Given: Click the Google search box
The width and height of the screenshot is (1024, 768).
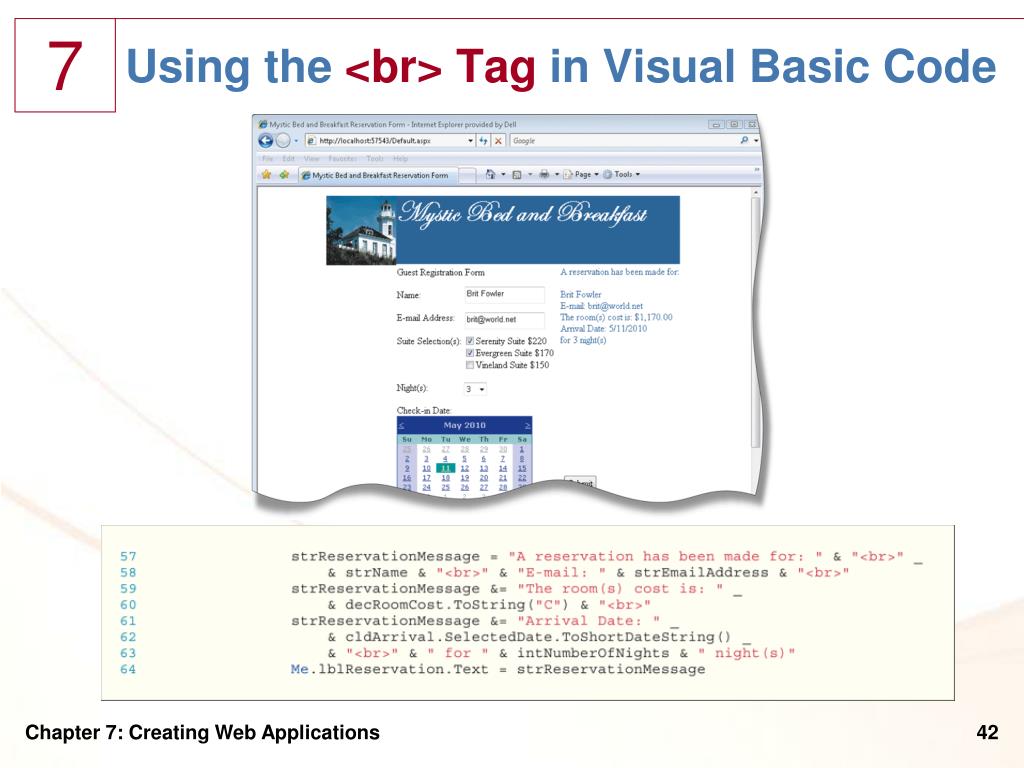Looking at the screenshot, I should (624, 140).
